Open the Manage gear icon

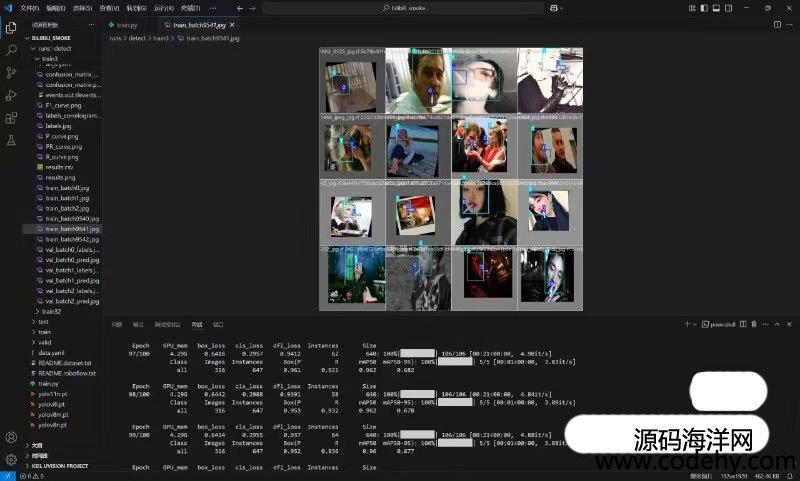pyautogui.click(x=11, y=459)
